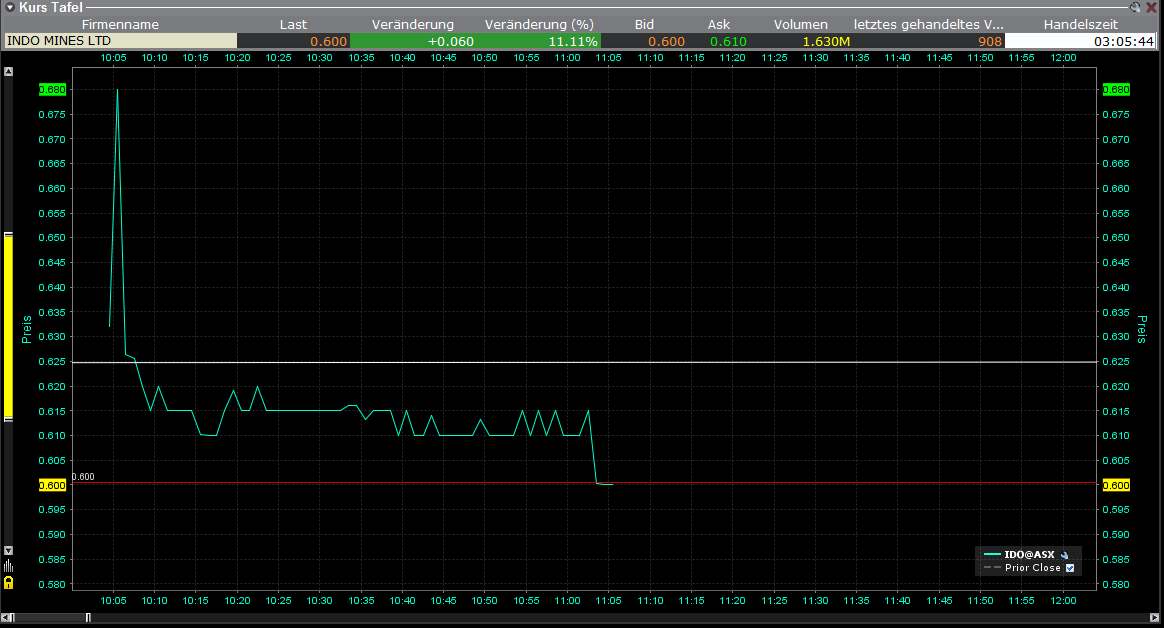This screenshot has height=628, width=1164.
Task: Click the +0.060 change cell
Action: coord(413,41)
